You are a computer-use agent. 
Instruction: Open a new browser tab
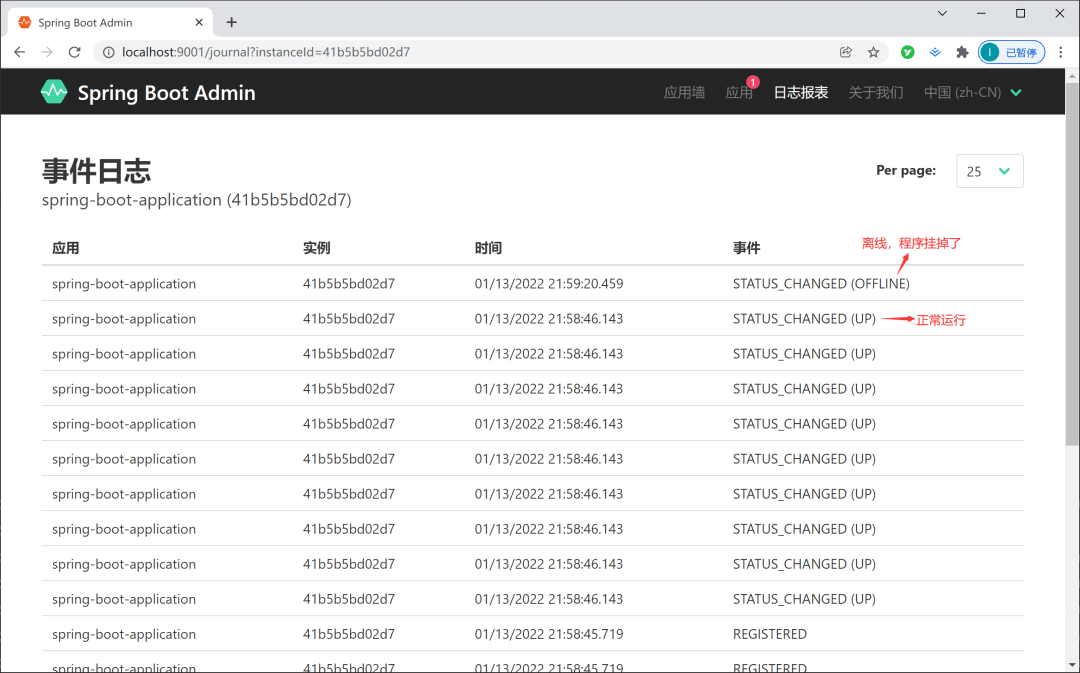[x=231, y=22]
